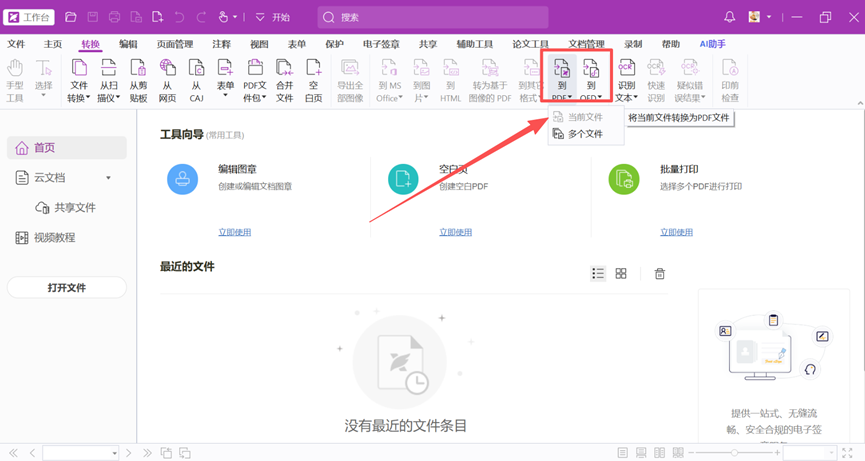Switch recent files to list view
The width and height of the screenshot is (865, 461).
(598, 274)
